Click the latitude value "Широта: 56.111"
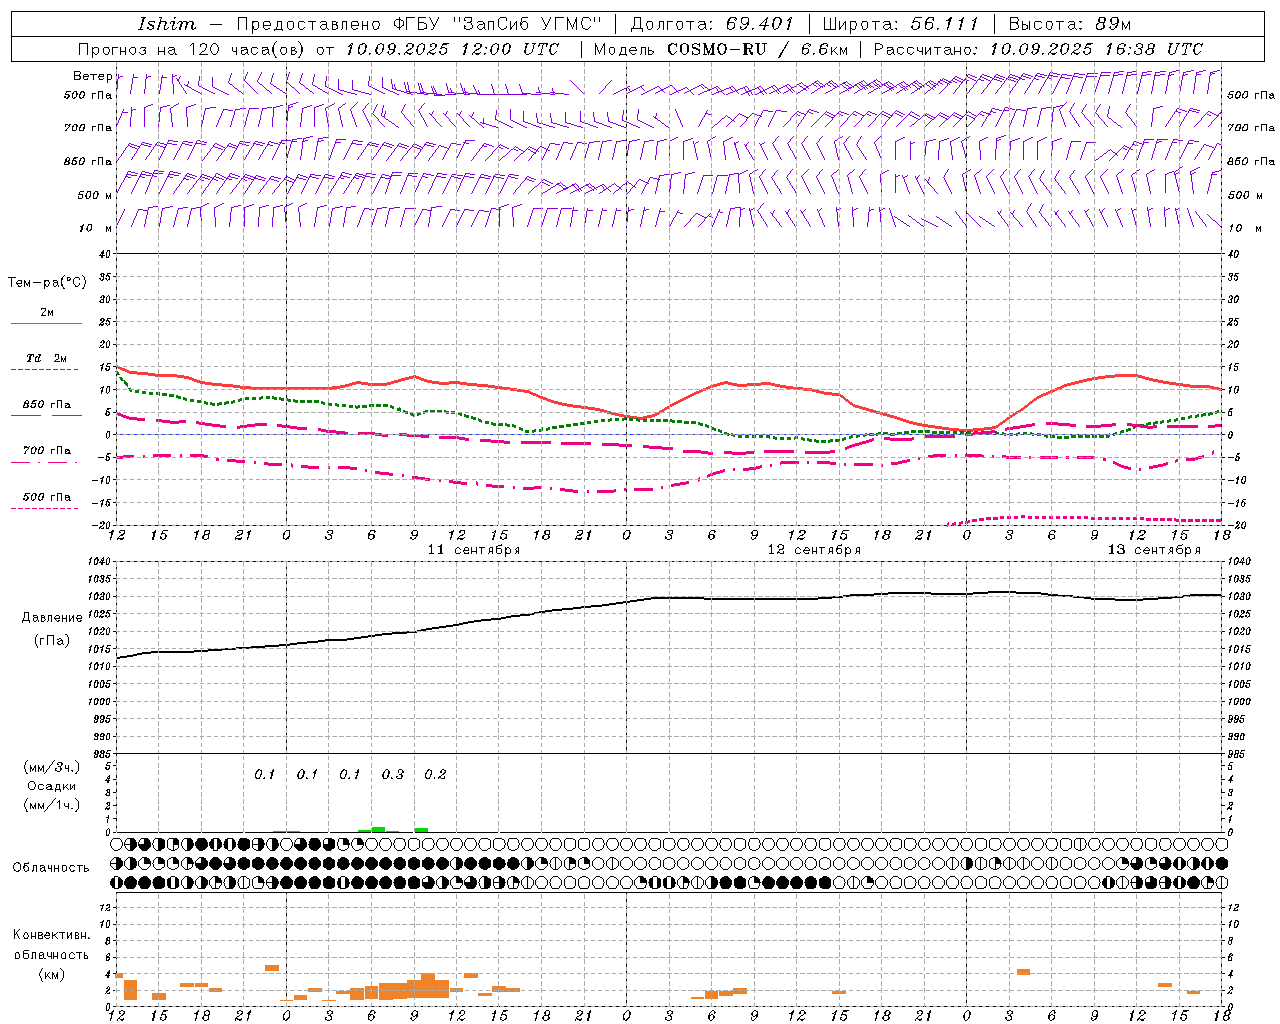Image resolution: width=1280 pixels, height=1024 pixels. coord(900,24)
